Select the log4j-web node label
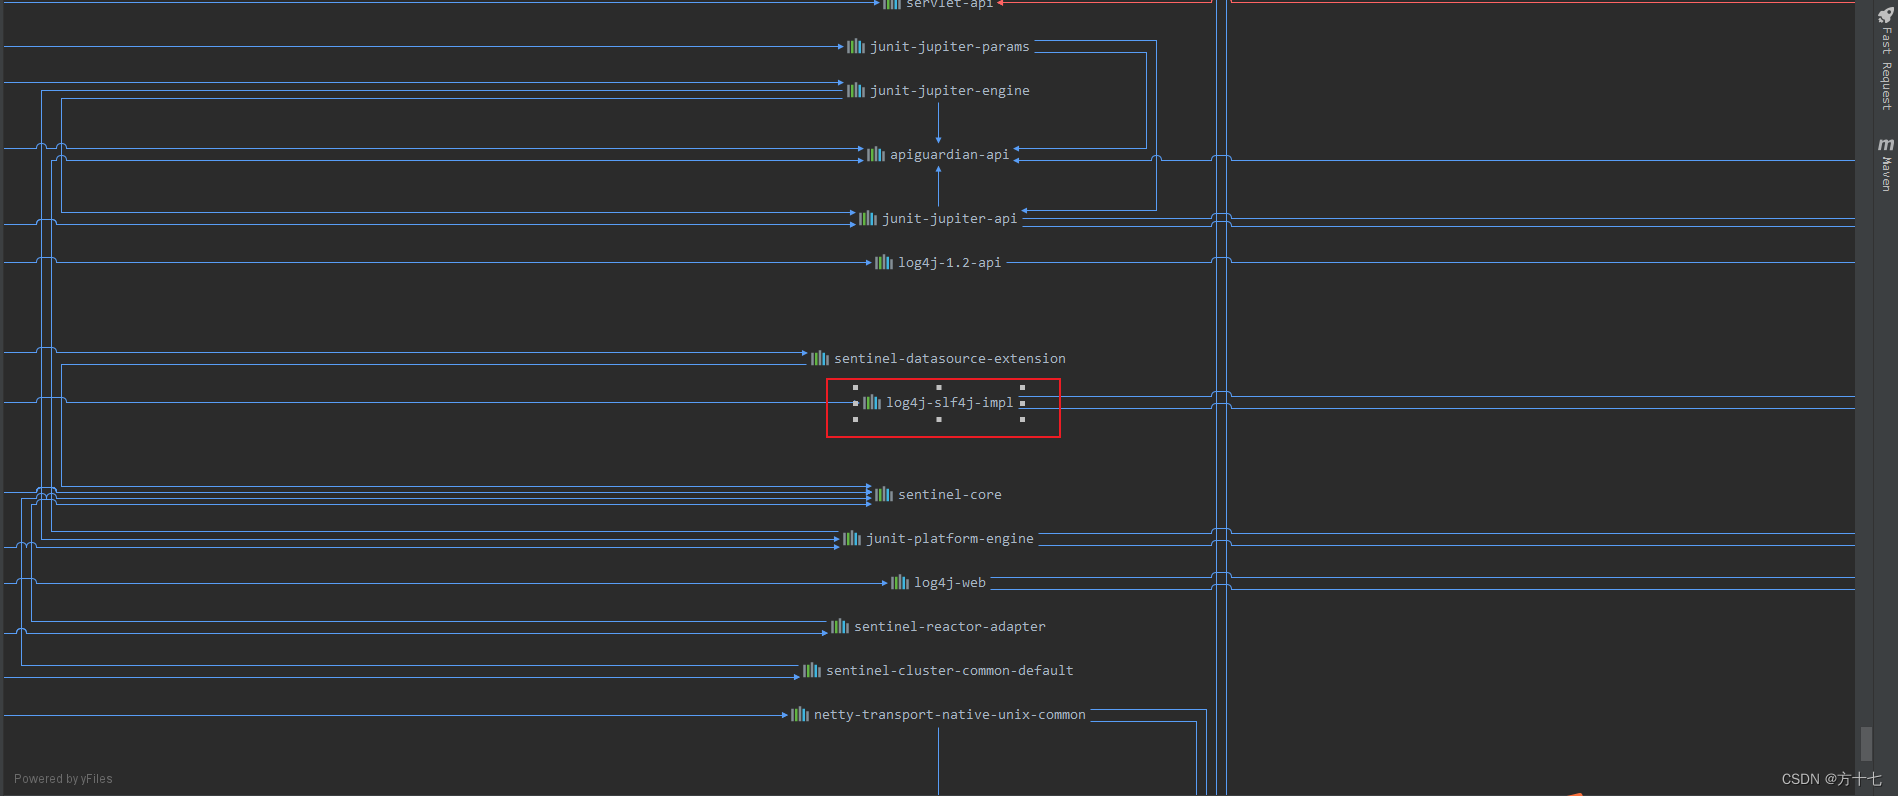 coord(950,582)
